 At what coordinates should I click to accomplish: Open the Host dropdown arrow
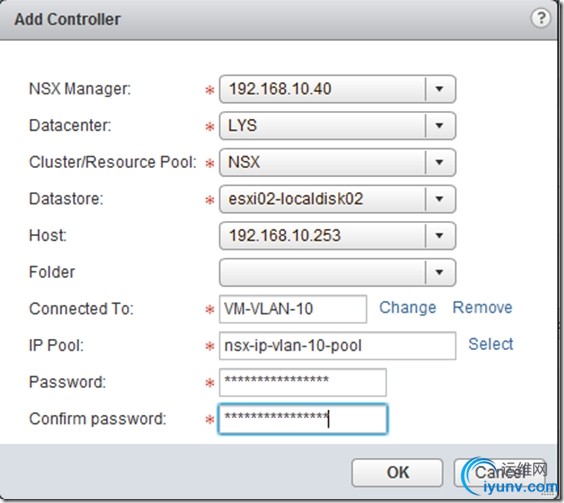(x=439, y=236)
